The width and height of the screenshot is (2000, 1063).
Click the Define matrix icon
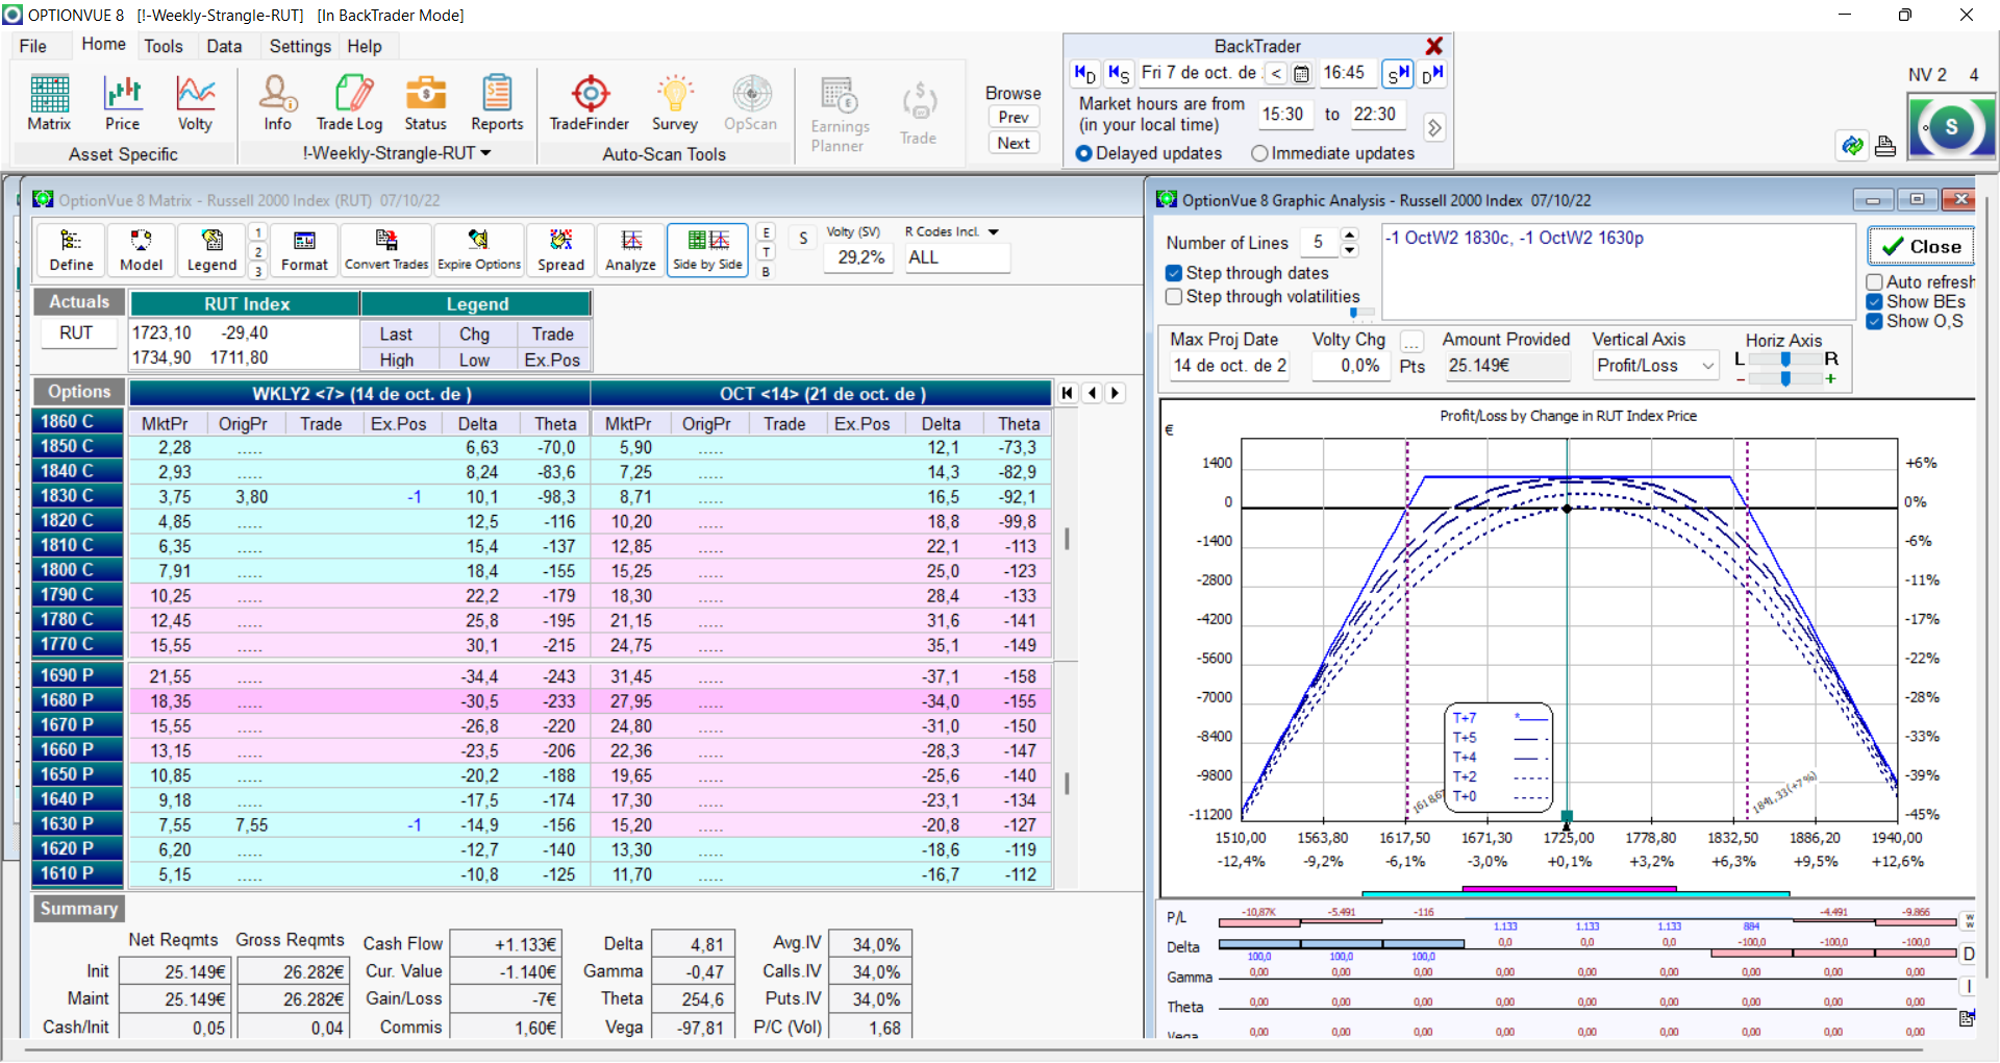(72, 250)
